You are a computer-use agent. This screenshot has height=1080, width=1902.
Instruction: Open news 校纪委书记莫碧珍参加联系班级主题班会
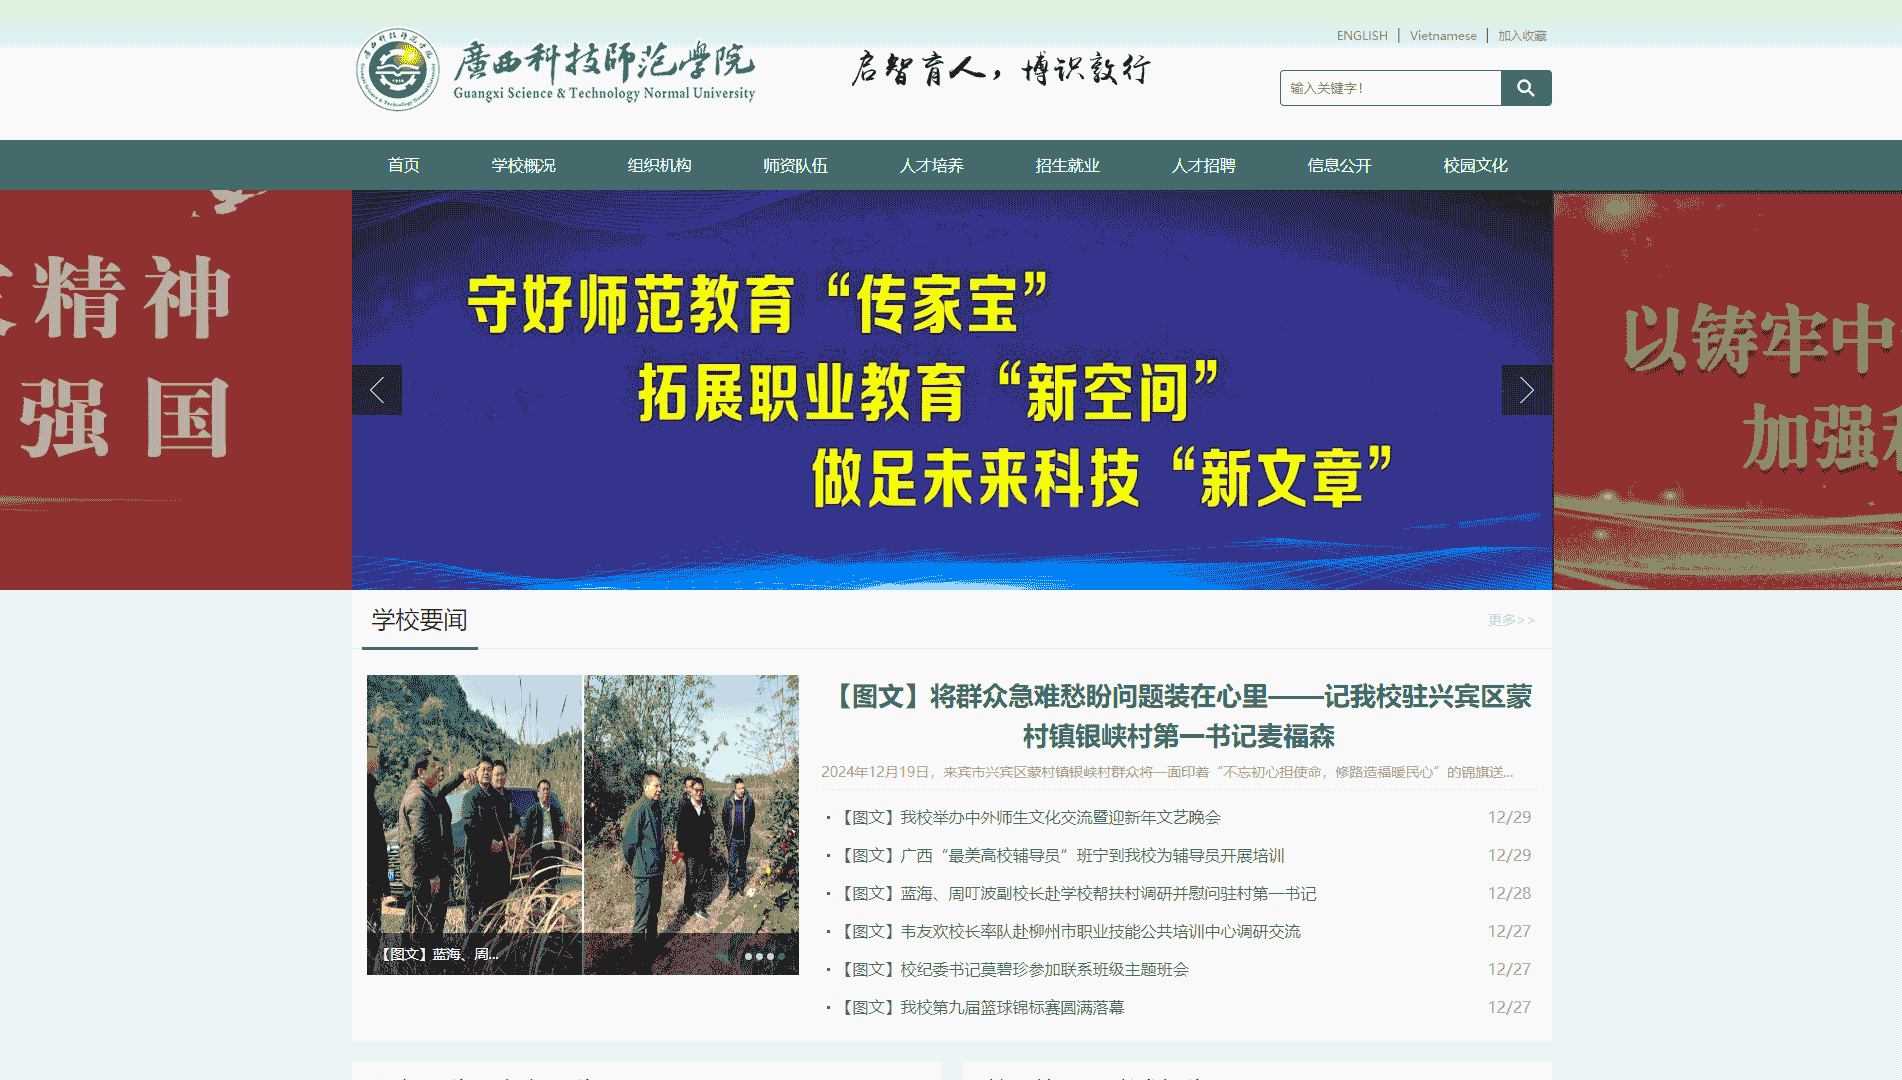[x=1014, y=969]
